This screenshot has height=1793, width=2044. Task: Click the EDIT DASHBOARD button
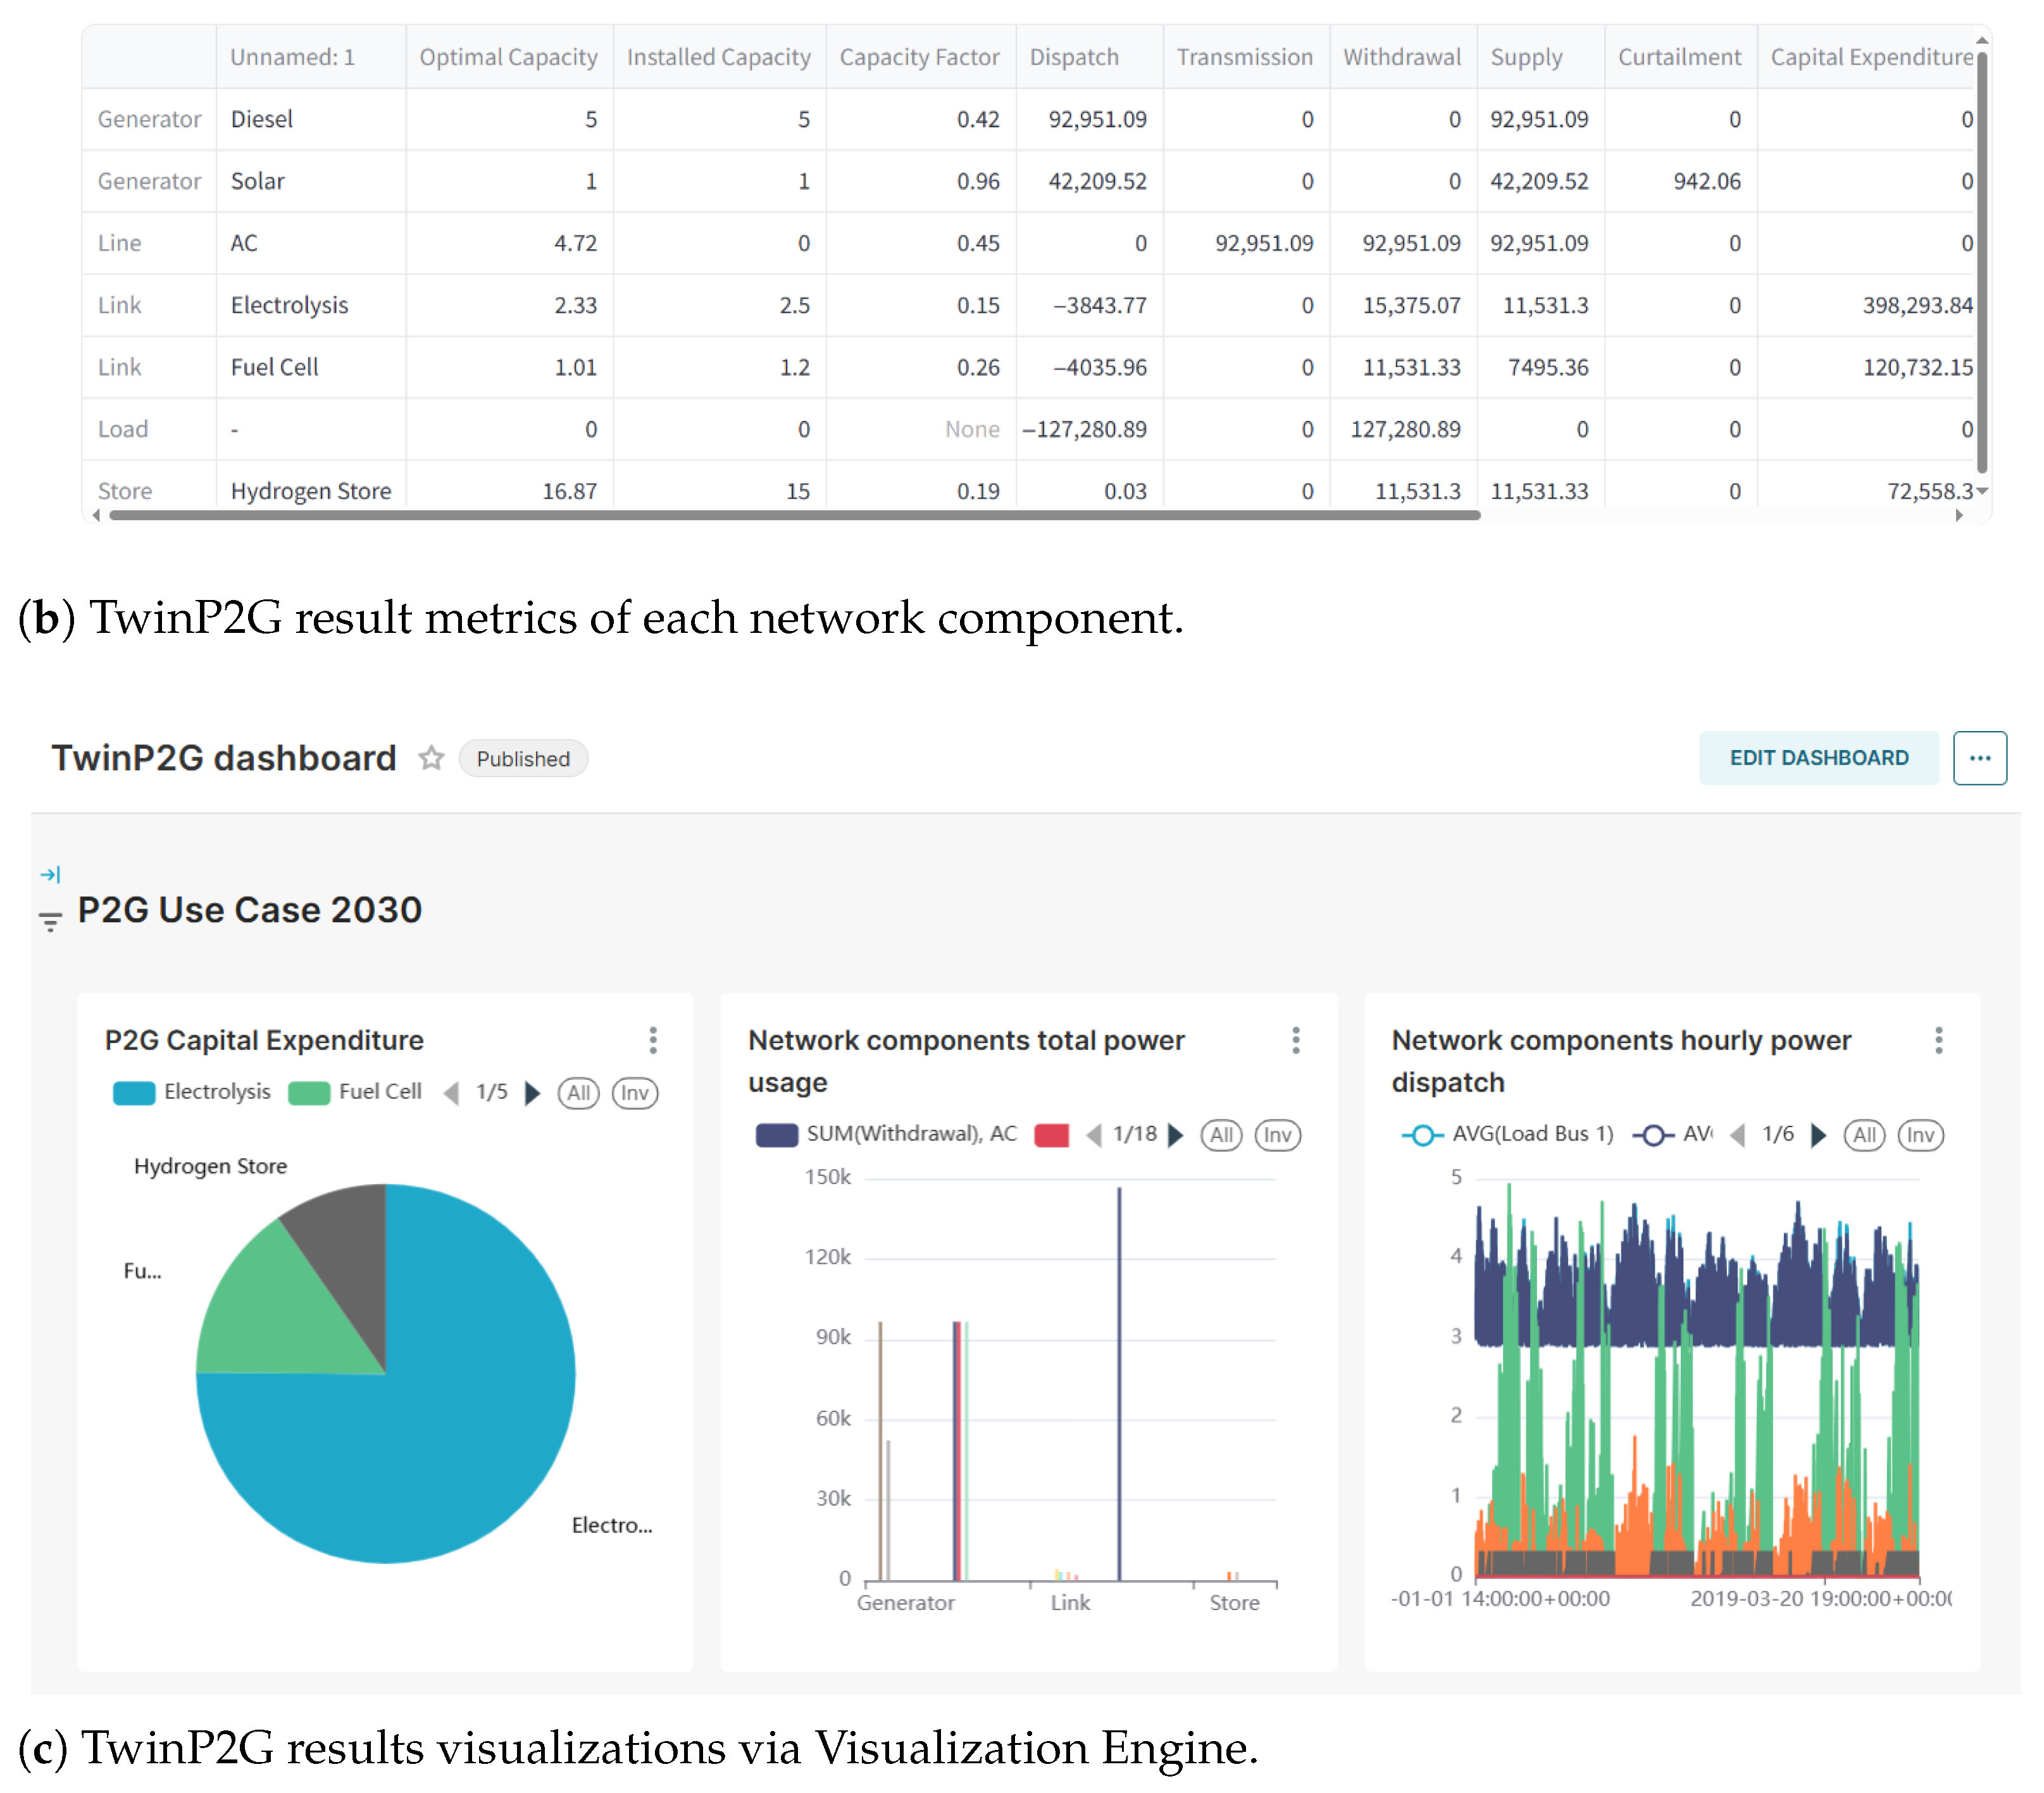1818,758
